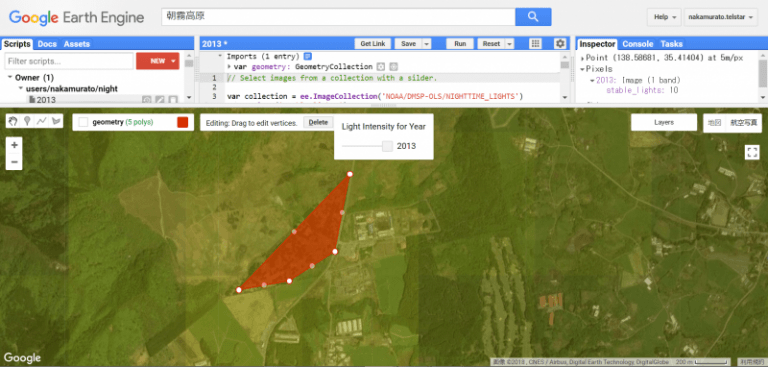Select the pan hand tool on map
The image size is (768, 367).
pyautogui.click(x=13, y=121)
